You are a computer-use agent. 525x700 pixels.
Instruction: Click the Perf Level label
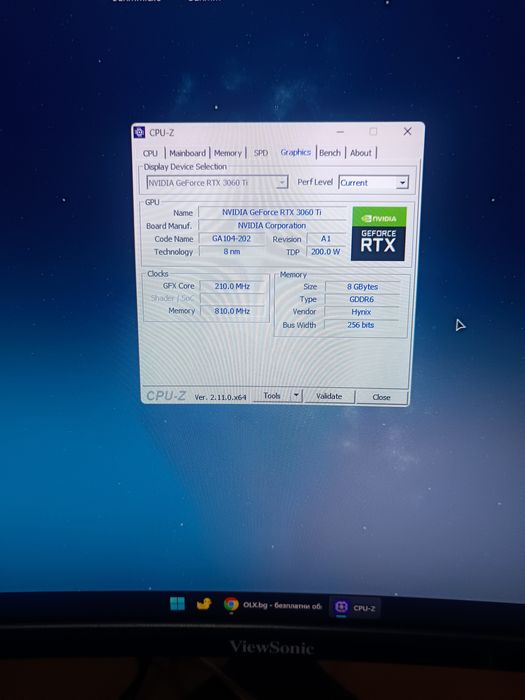click(x=315, y=182)
